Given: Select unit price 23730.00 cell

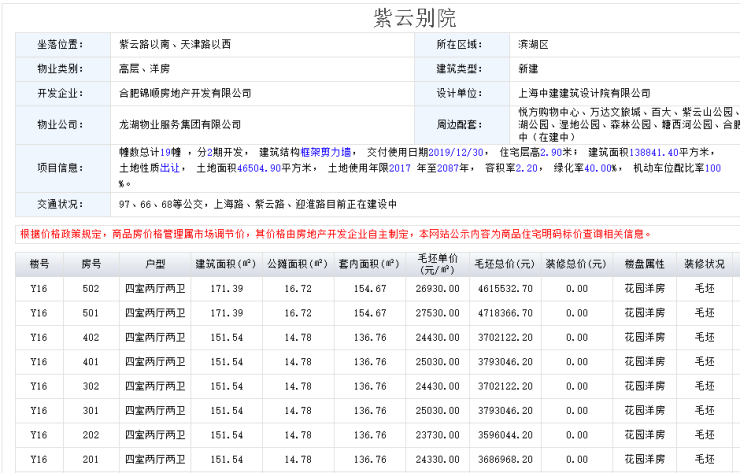Looking at the screenshot, I should (438, 435).
